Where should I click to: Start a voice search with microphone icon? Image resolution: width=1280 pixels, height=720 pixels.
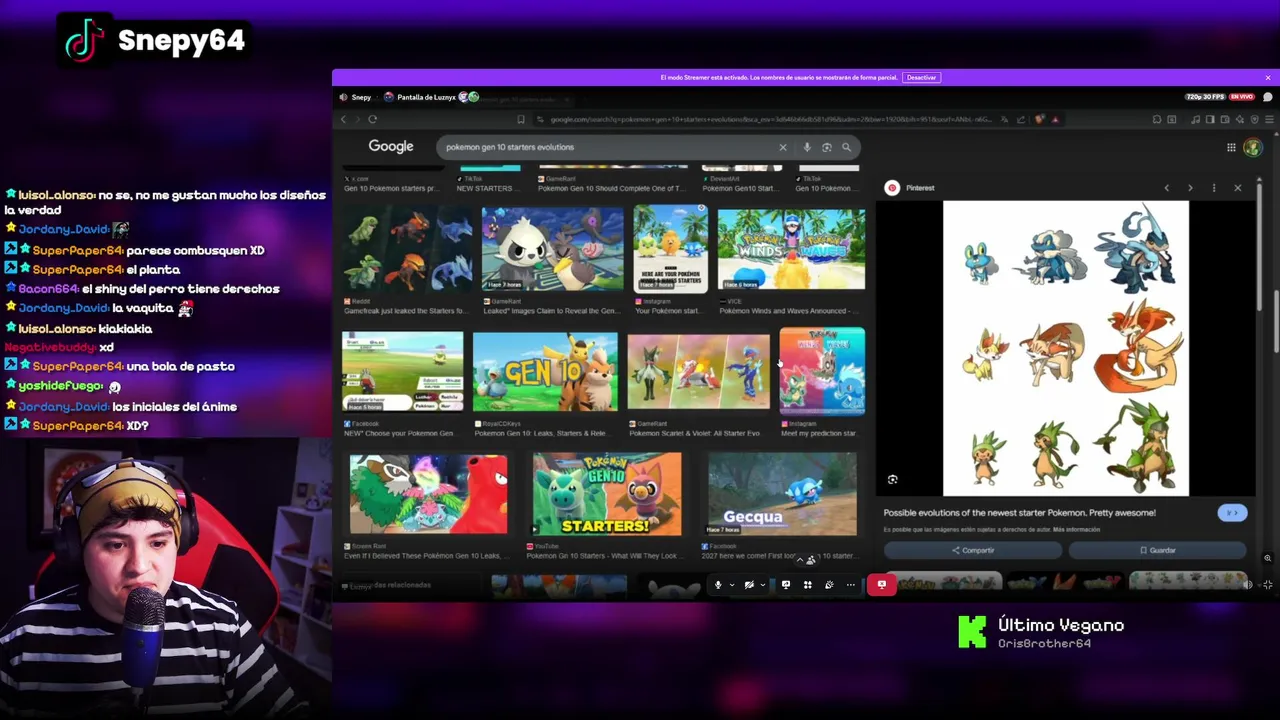(807, 147)
